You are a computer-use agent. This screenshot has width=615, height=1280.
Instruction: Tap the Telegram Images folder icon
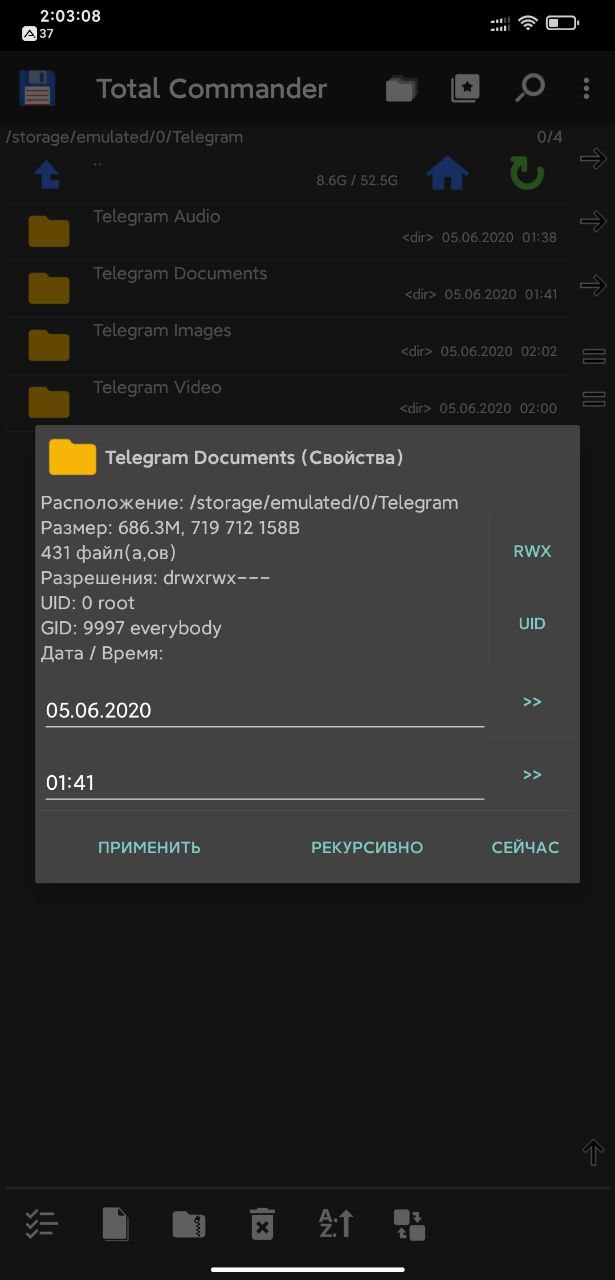click(x=49, y=345)
